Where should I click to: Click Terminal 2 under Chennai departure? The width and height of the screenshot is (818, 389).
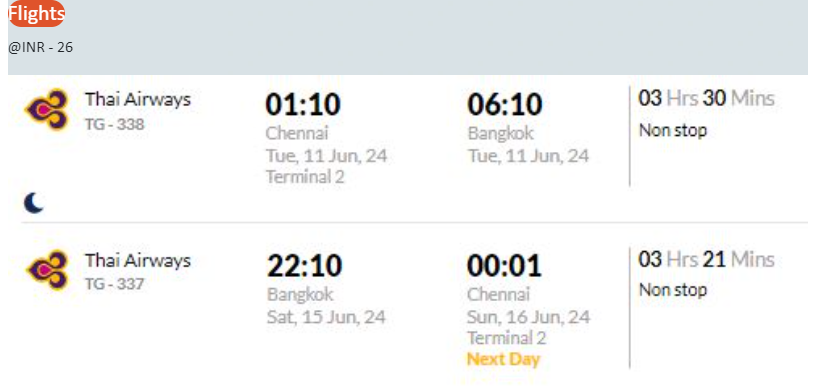point(305,177)
